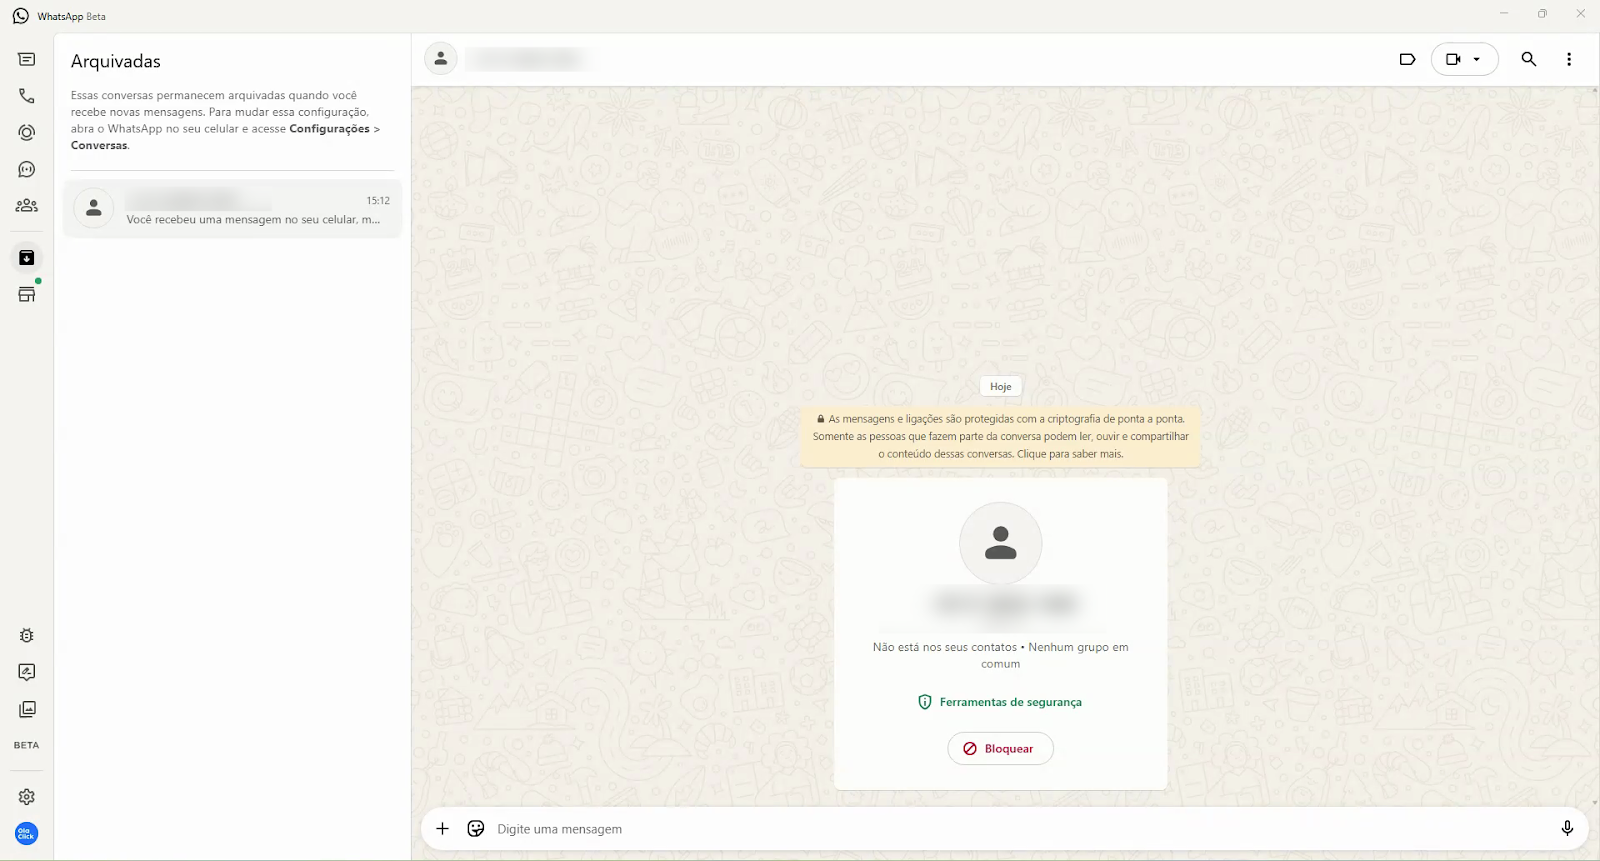Open the Channels speech-bubble icon
The height and width of the screenshot is (861, 1600).
click(x=27, y=170)
